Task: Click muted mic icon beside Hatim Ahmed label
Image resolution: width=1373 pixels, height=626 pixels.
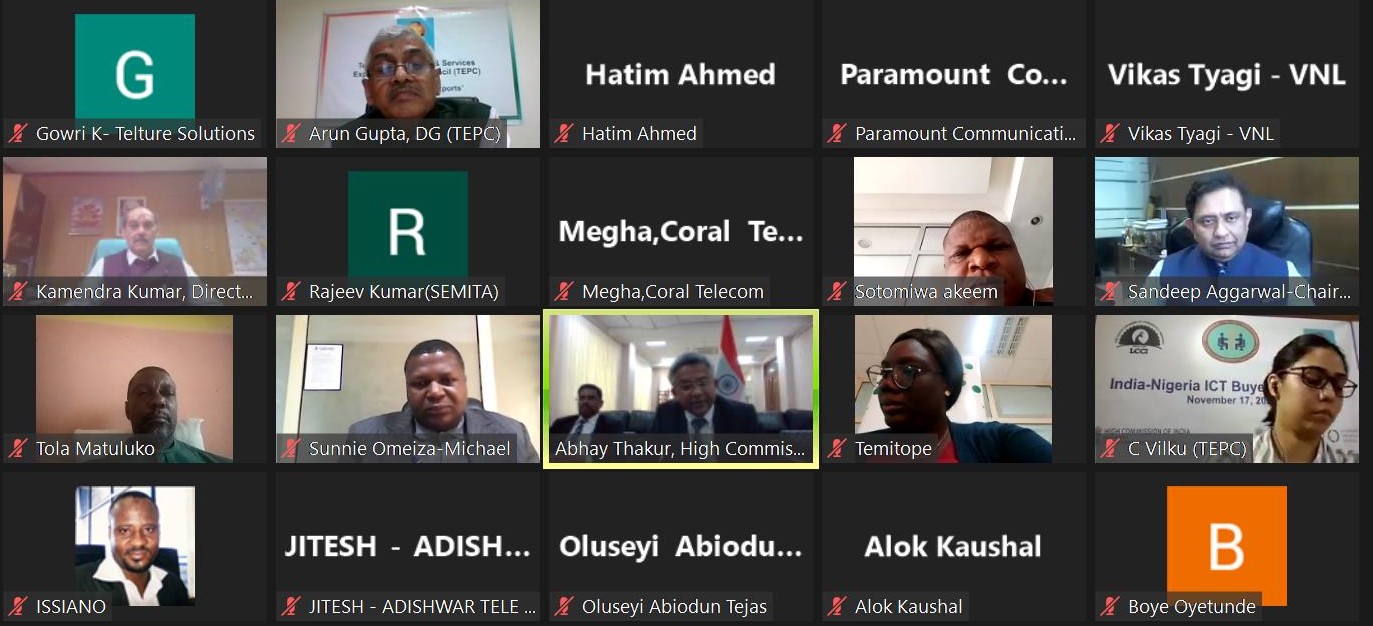Action: [564, 134]
